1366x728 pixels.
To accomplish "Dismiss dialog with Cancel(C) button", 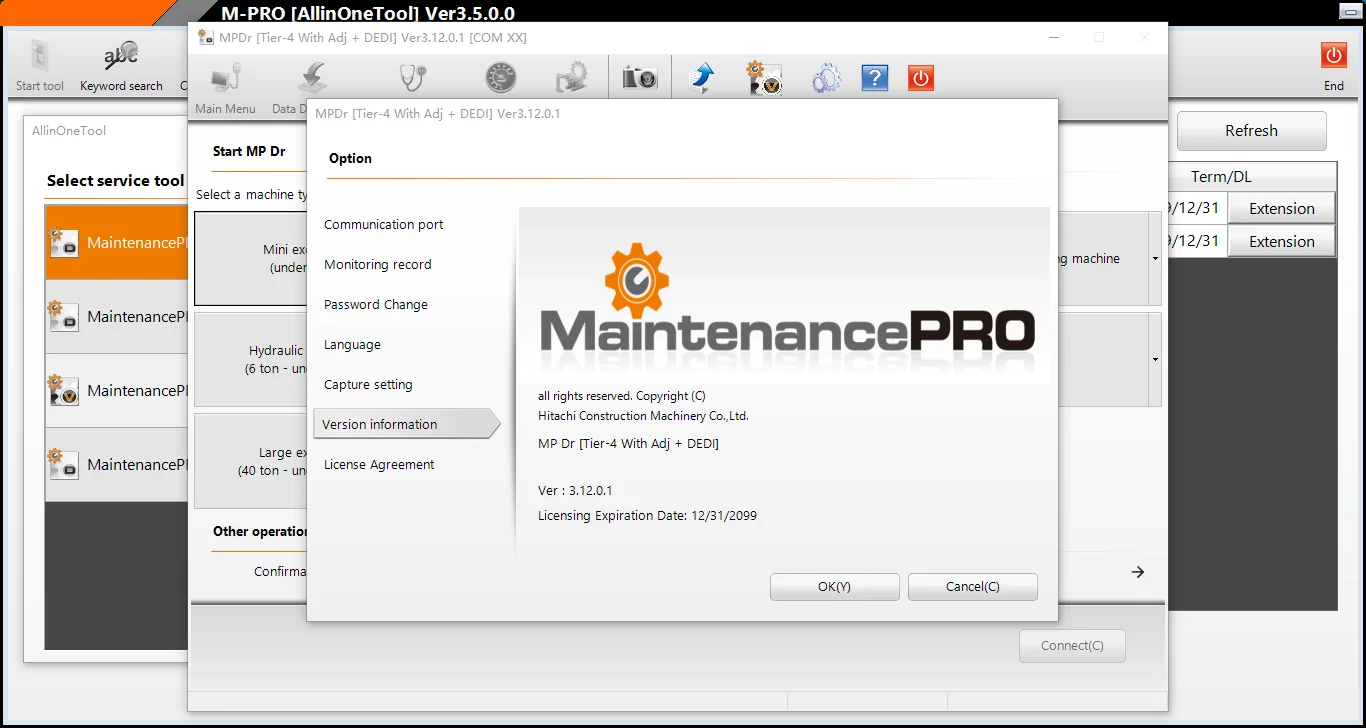I will (973, 587).
